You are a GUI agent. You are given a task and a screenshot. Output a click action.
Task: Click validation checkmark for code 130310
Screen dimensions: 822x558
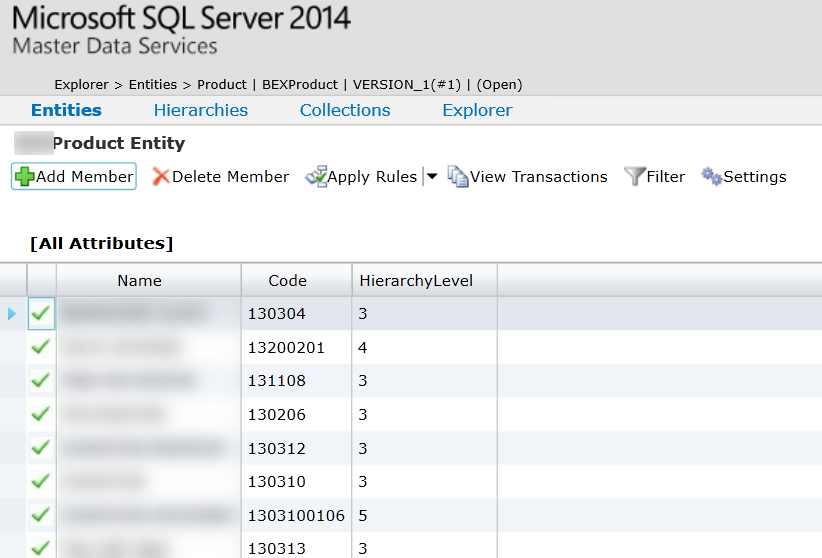click(x=41, y=481)
